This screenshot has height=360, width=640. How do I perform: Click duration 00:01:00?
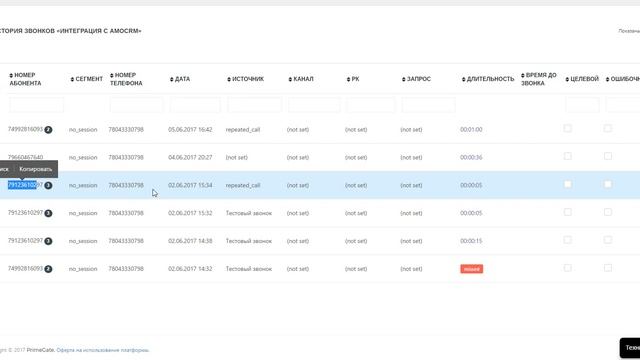point(471,130)
